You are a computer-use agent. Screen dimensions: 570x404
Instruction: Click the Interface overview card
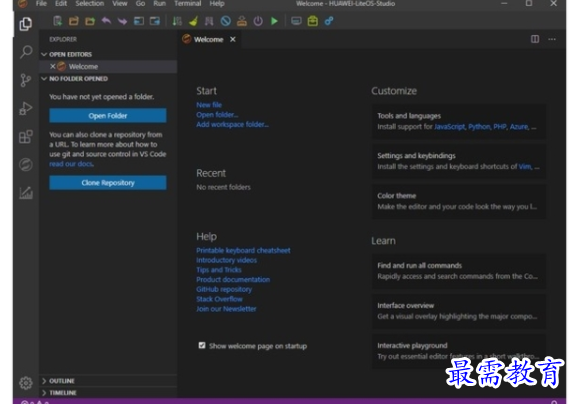click(458, 311)
